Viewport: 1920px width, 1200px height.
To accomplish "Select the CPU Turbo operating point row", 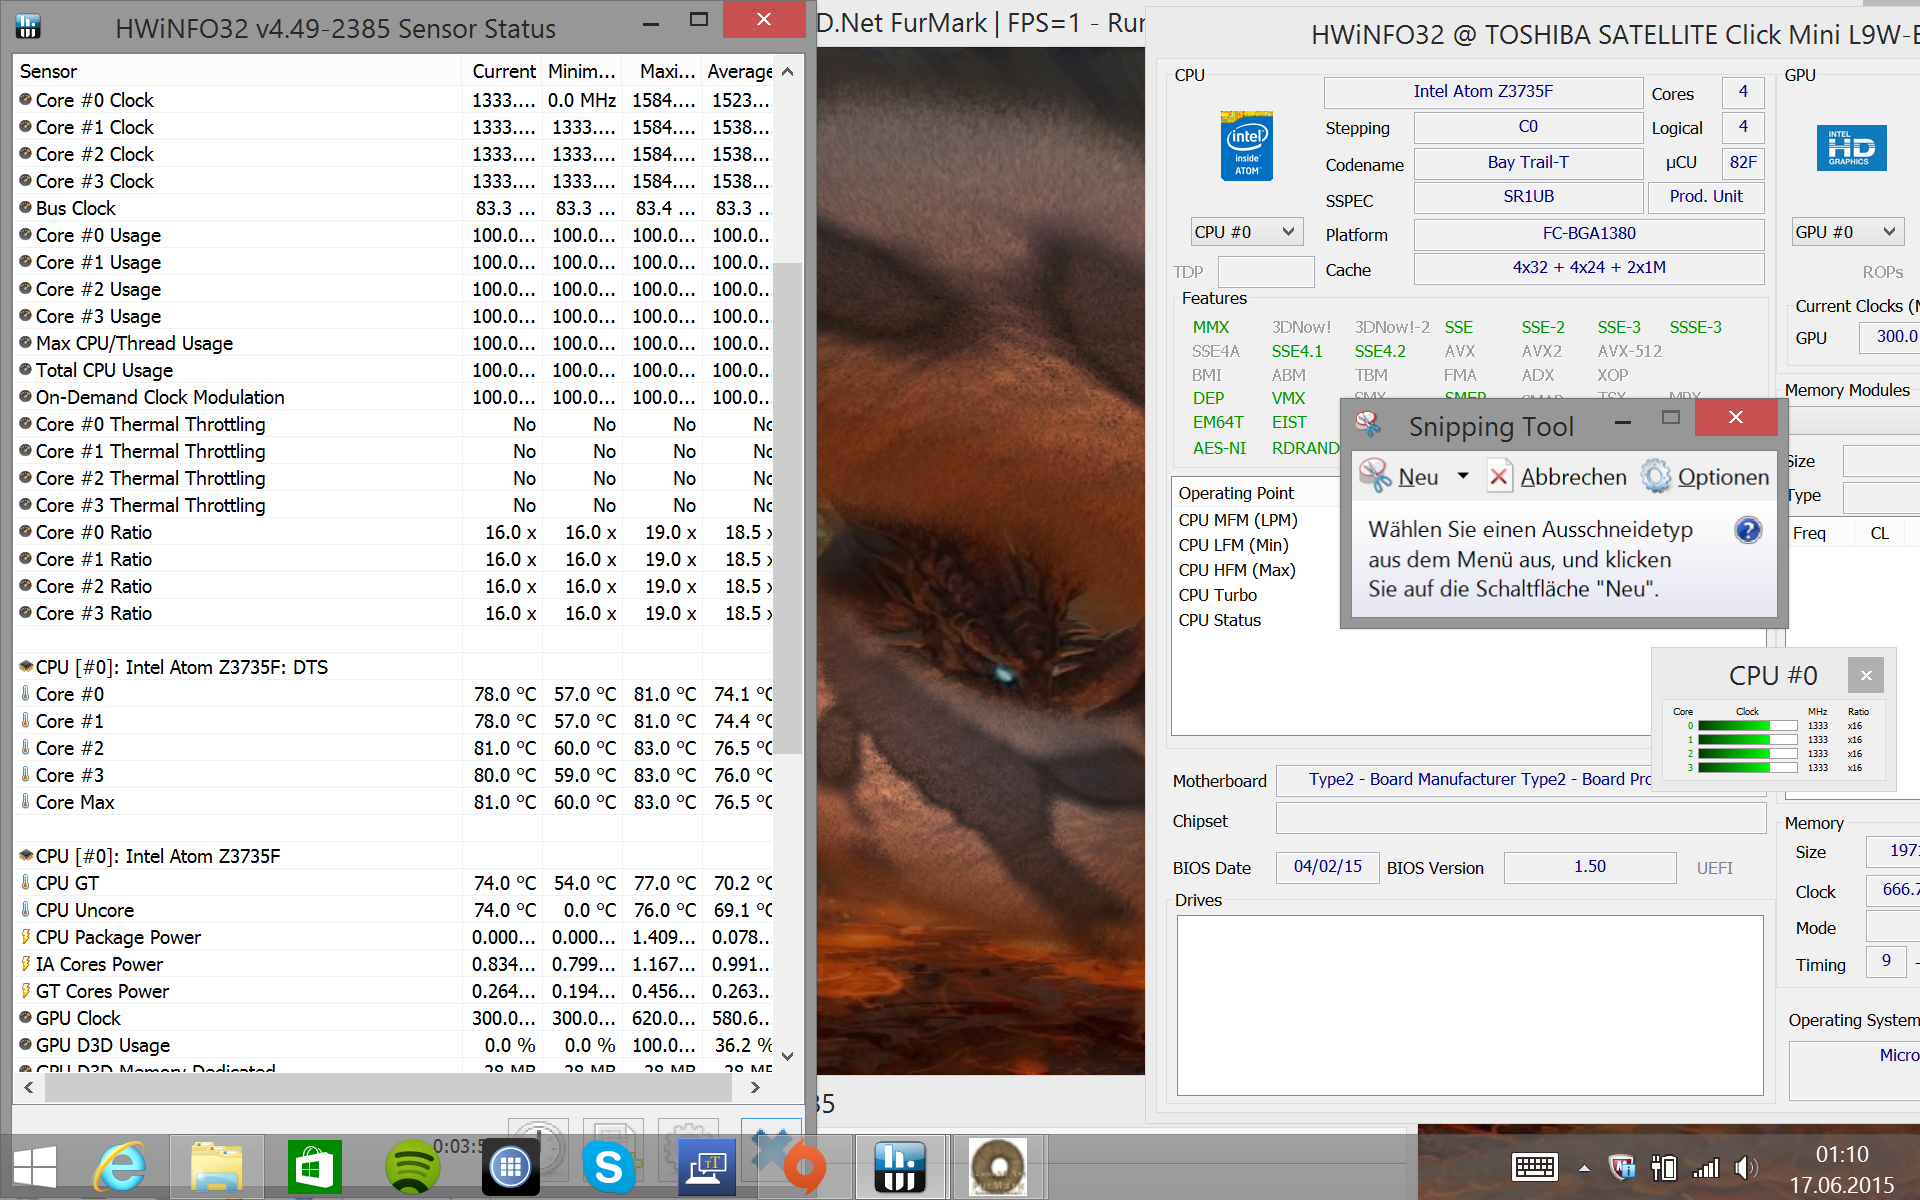I will click(1217, 595).
